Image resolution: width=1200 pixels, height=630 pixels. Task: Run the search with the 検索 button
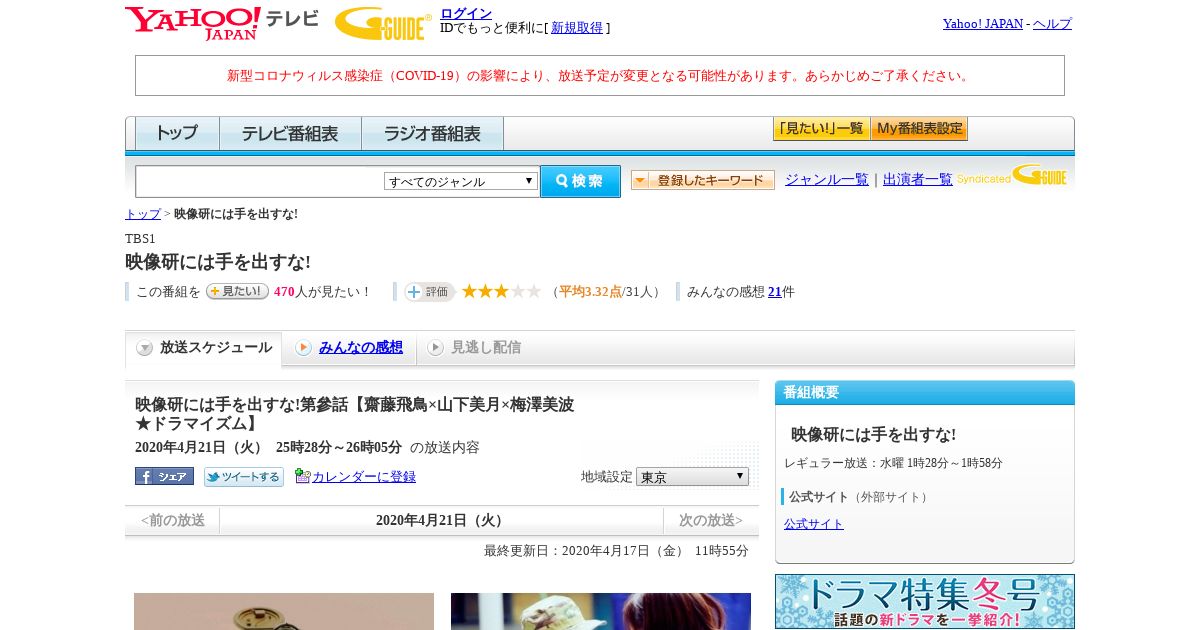pyautogui.click(x=580, y=181)
